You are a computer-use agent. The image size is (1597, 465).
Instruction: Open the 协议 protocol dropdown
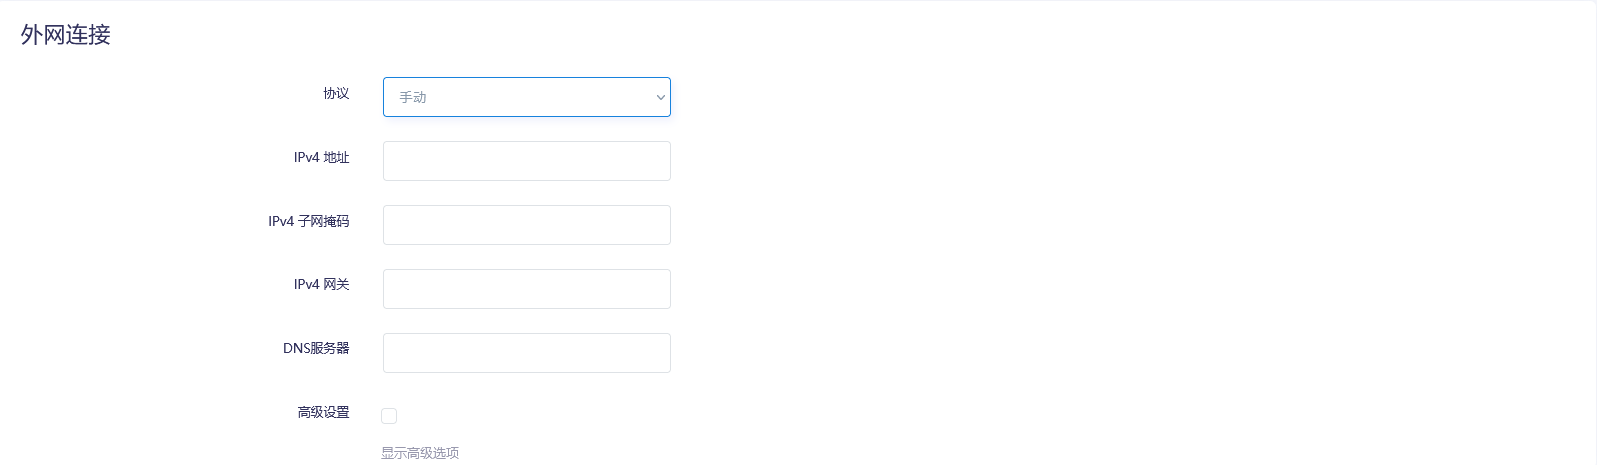(526, 97)
